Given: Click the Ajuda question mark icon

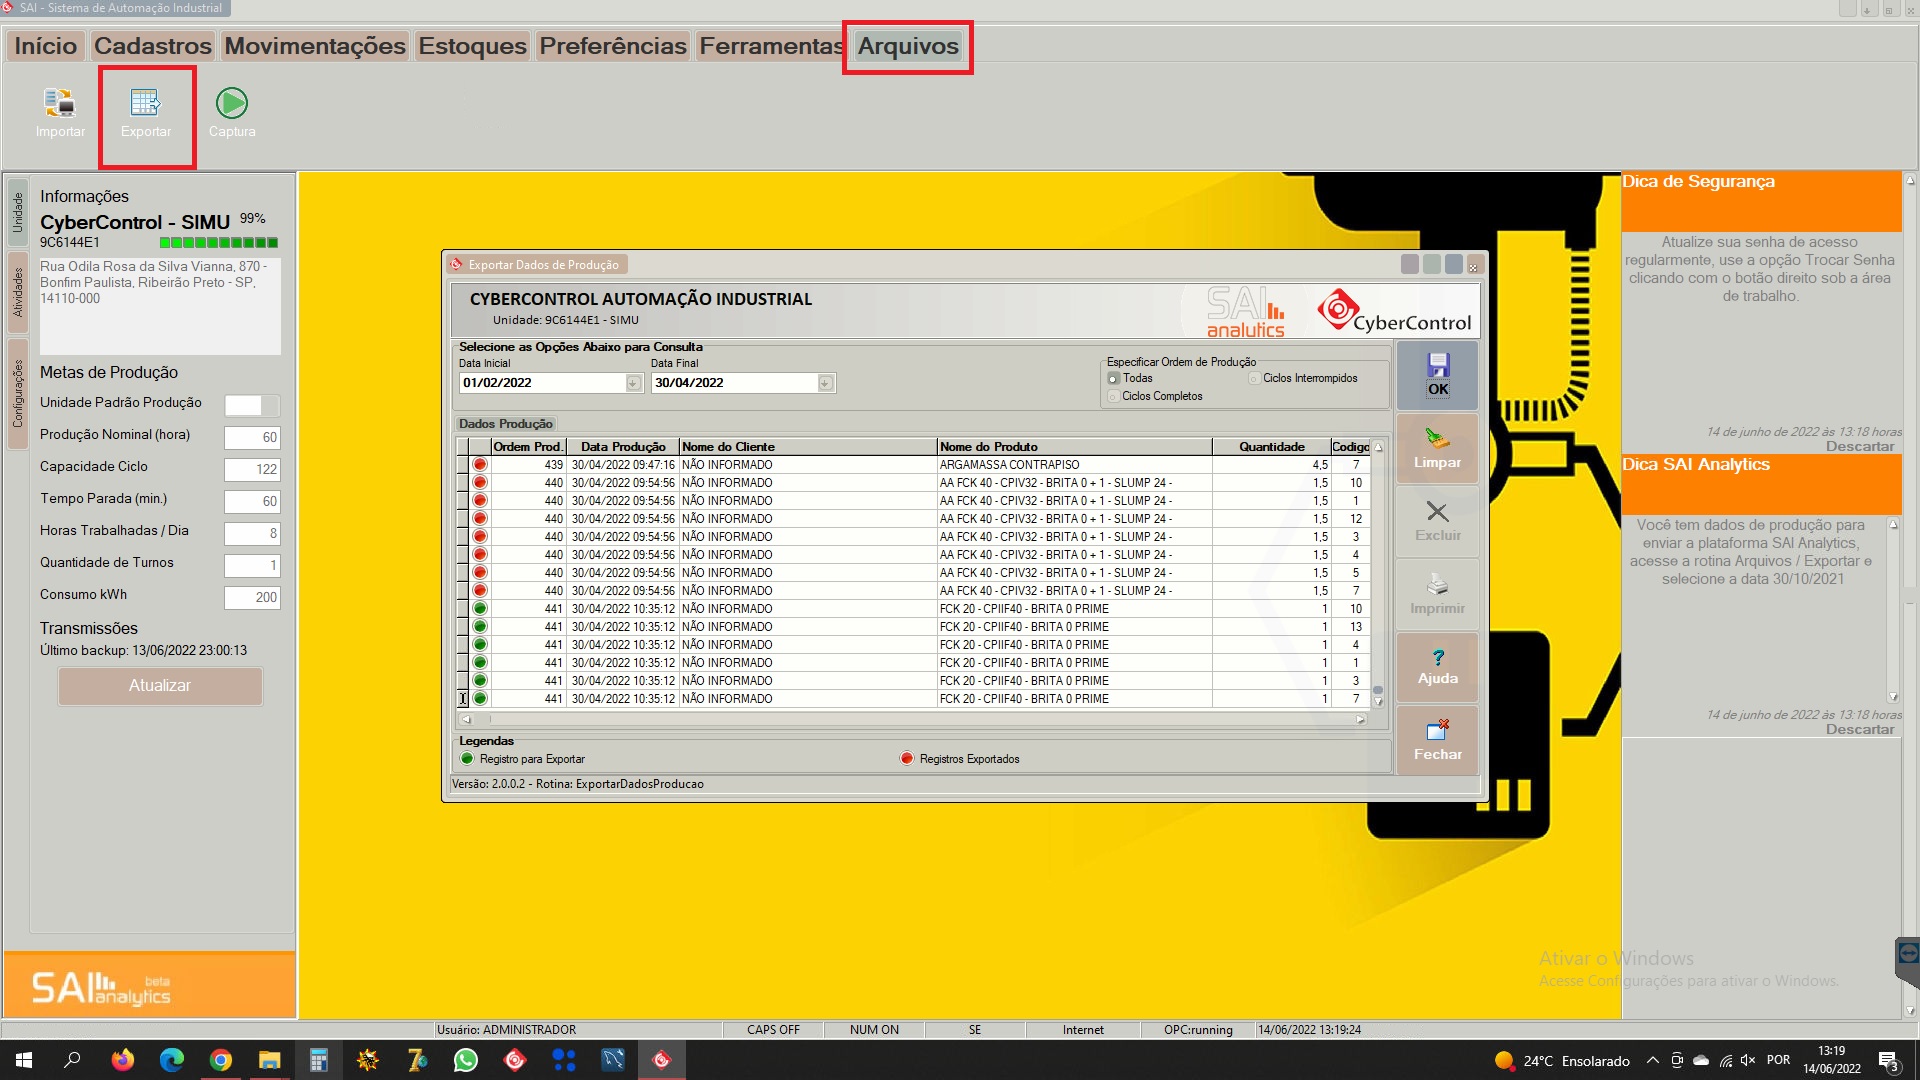Looking at the screenshot, I should (x=1437, y=657).
